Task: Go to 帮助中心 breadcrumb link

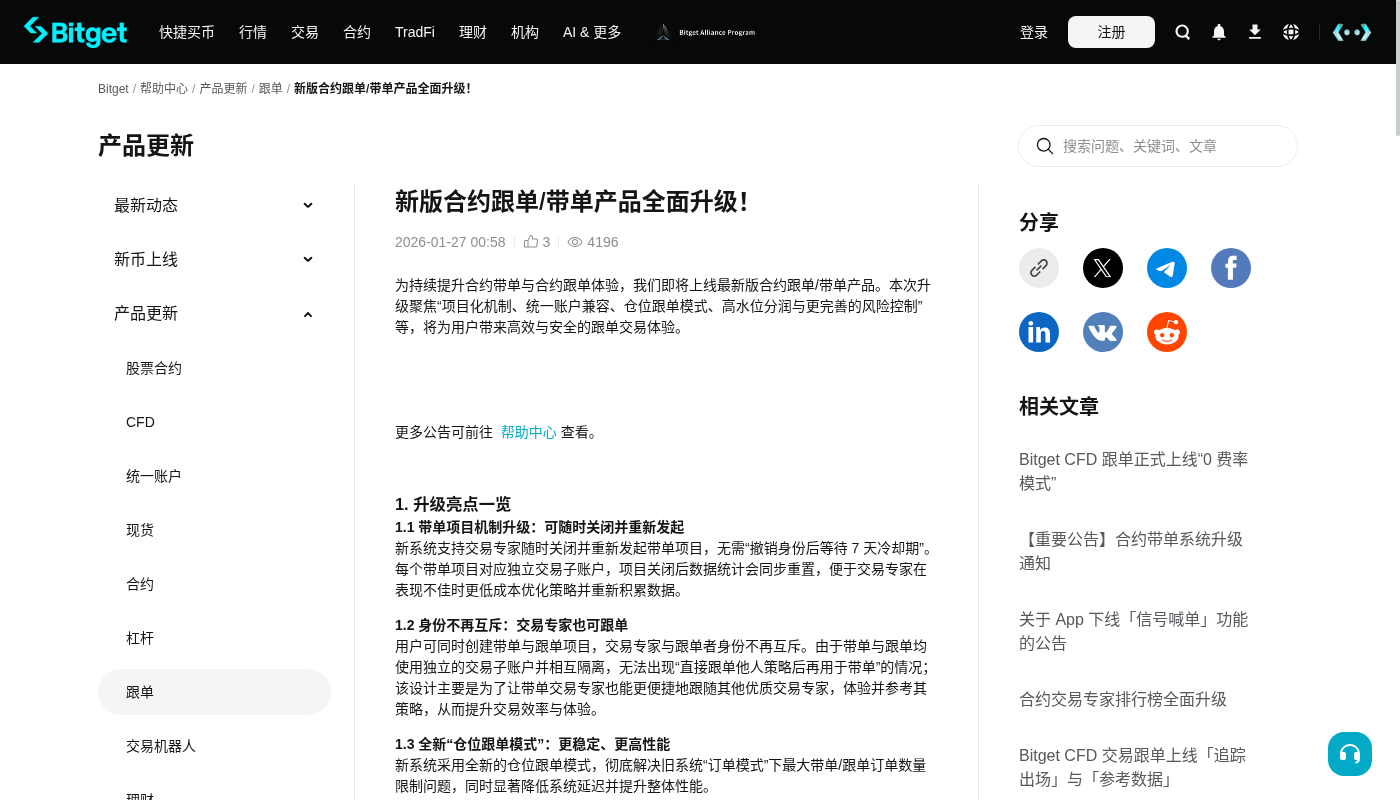Action: click(x=164, y=88)
